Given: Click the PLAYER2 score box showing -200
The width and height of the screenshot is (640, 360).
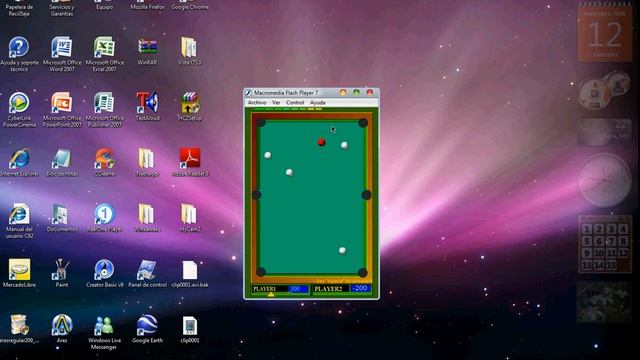Looking at the screenshot, I should pos(360,288).
